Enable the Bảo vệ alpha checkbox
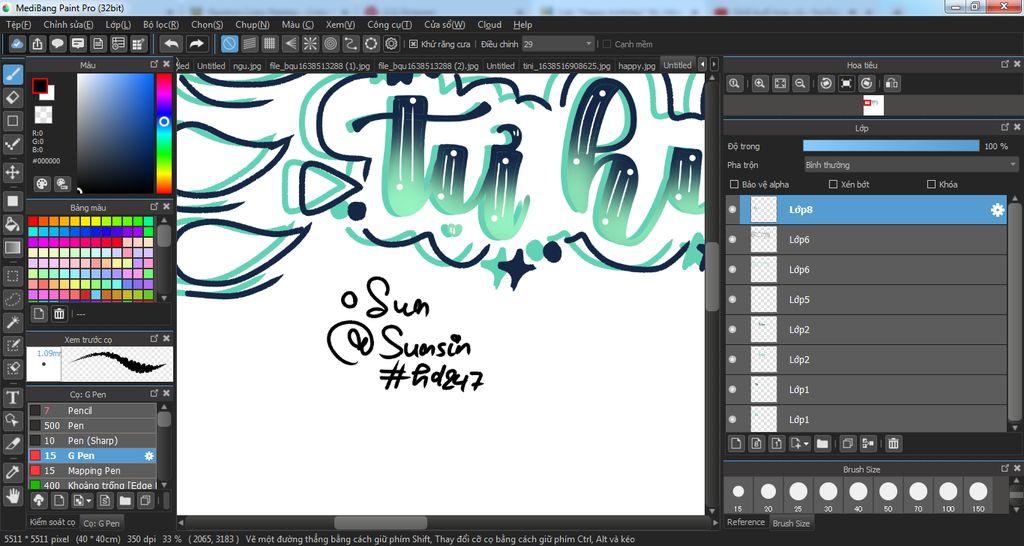 tap(734, 184)
